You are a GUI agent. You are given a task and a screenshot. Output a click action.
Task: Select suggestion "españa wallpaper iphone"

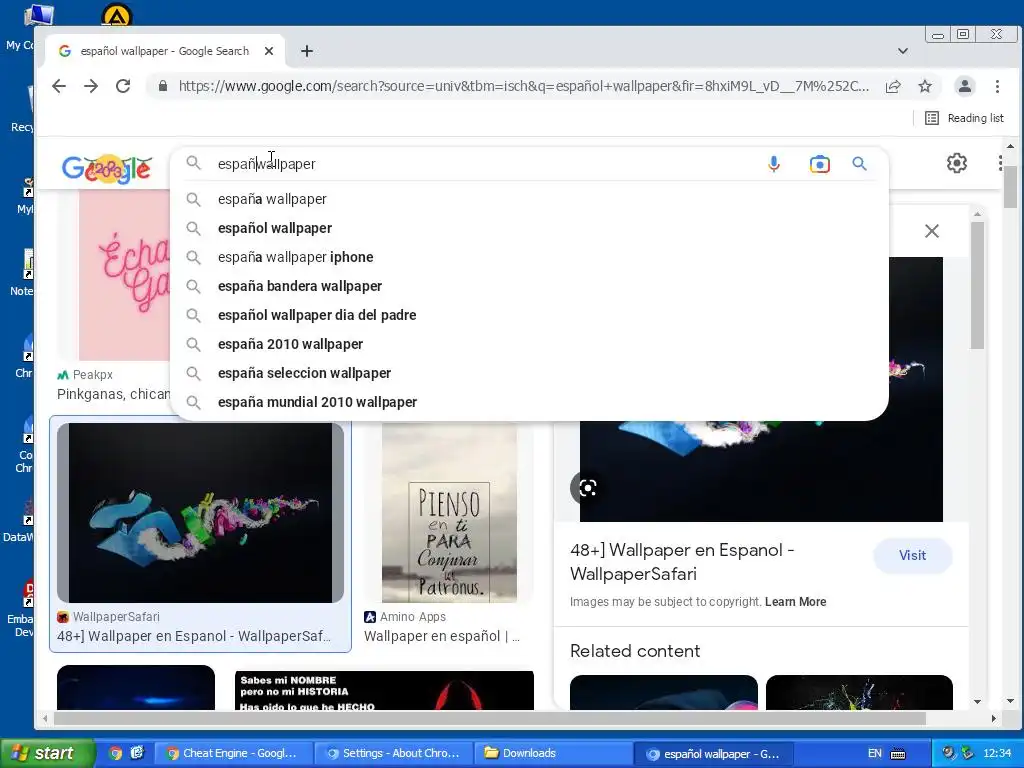coord(529,257)
